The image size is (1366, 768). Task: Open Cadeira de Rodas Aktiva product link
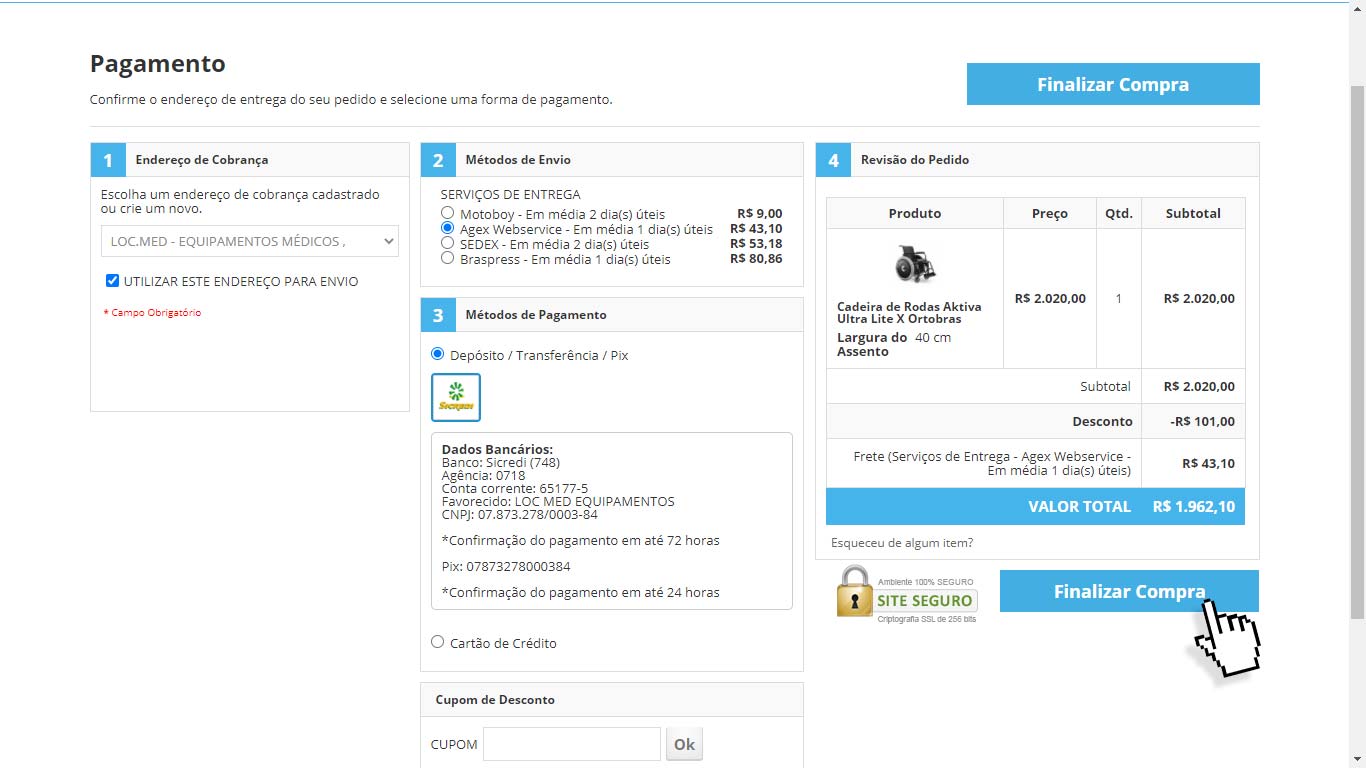(909, 312)
